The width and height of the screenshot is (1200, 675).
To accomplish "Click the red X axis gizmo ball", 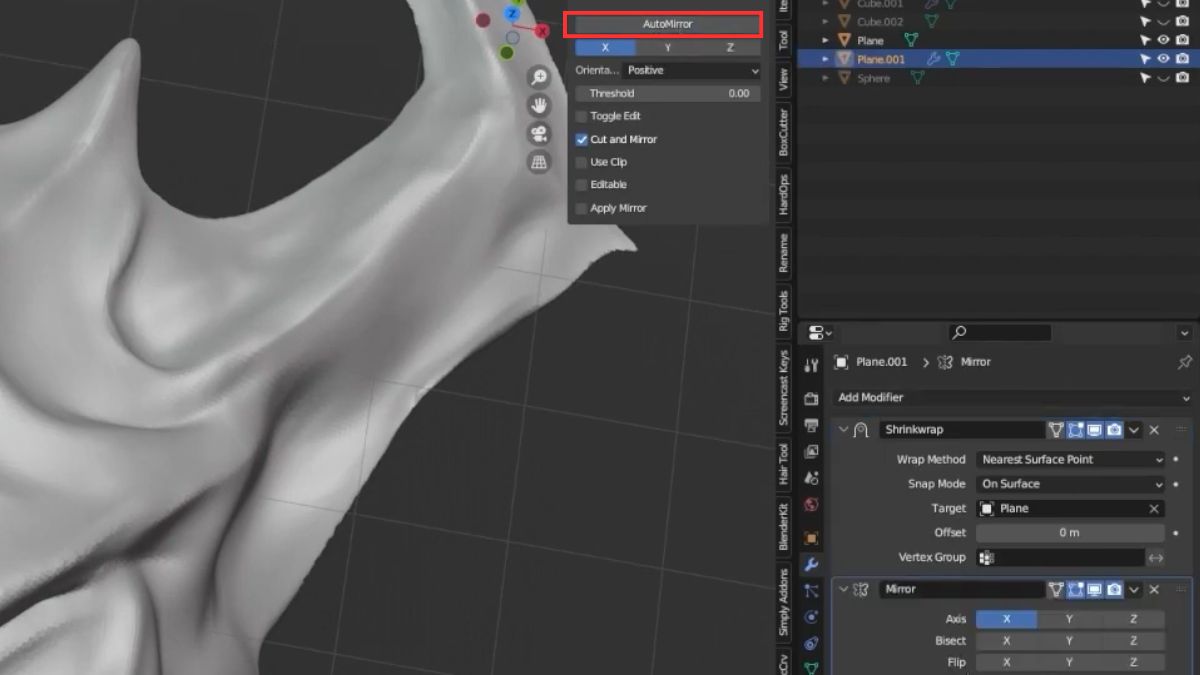I will tap(542, 31).
